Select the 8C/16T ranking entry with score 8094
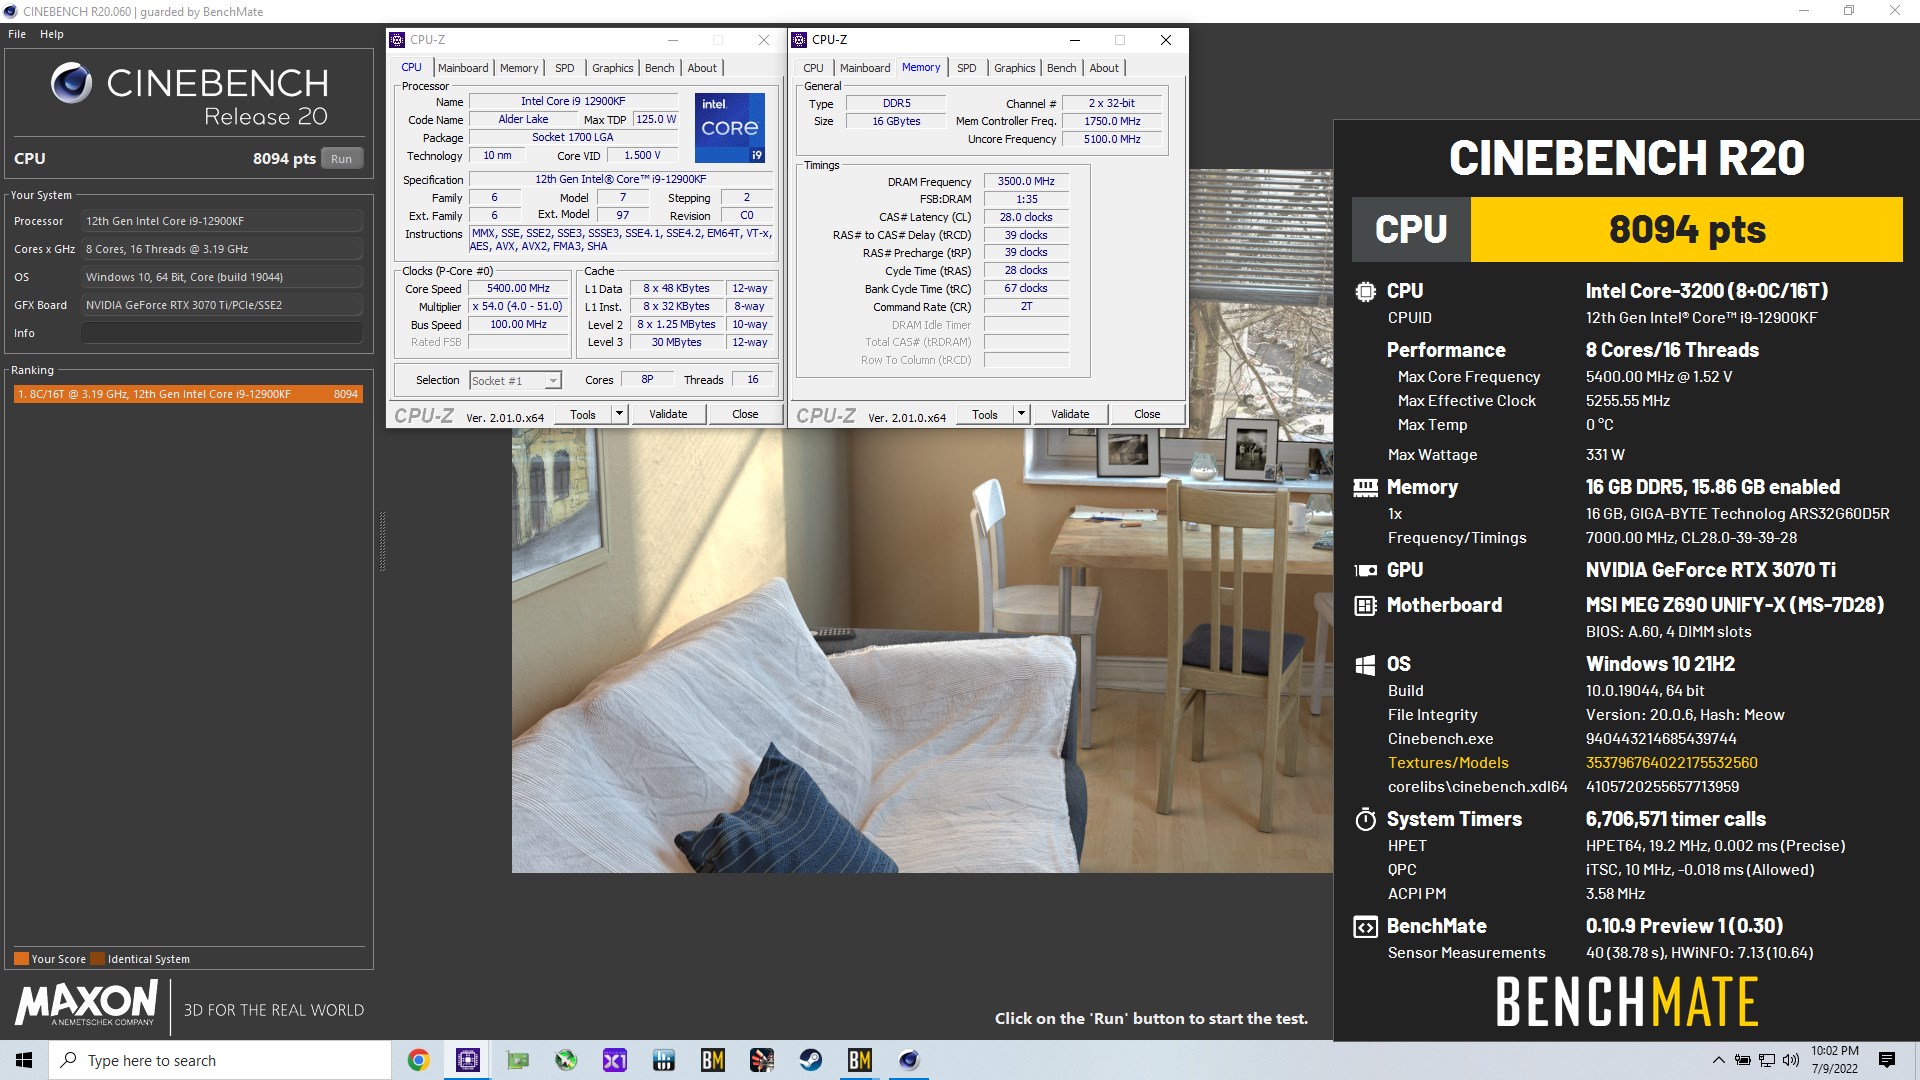The width and height of the screenshot is (1920, 1080). (x=187, y=394)
